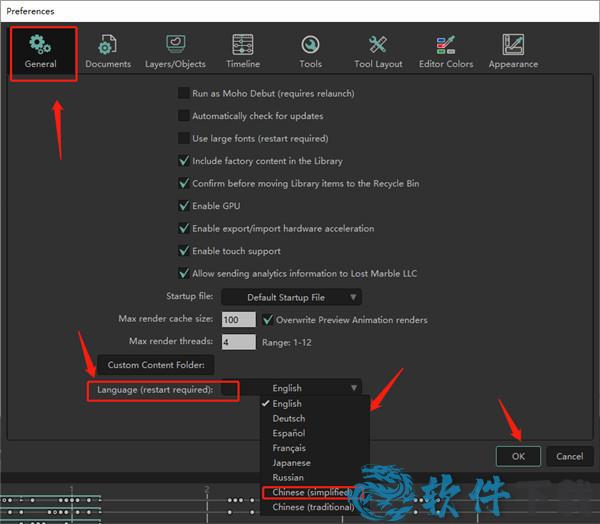Viewport: 600px width, 524px height.
Task: Open the Editor Colors preferences icon
Action: [446, 44]
